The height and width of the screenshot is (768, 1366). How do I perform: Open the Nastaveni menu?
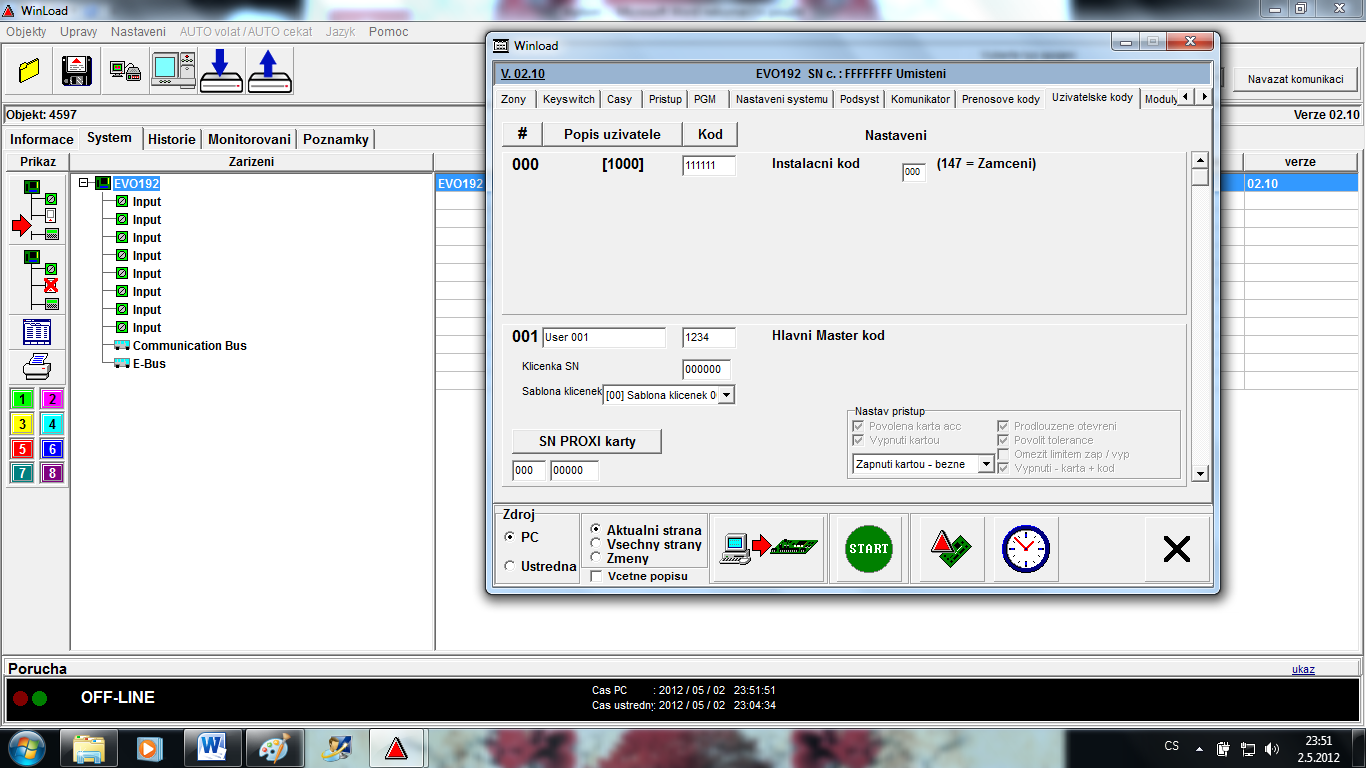[x=138, y=32]
